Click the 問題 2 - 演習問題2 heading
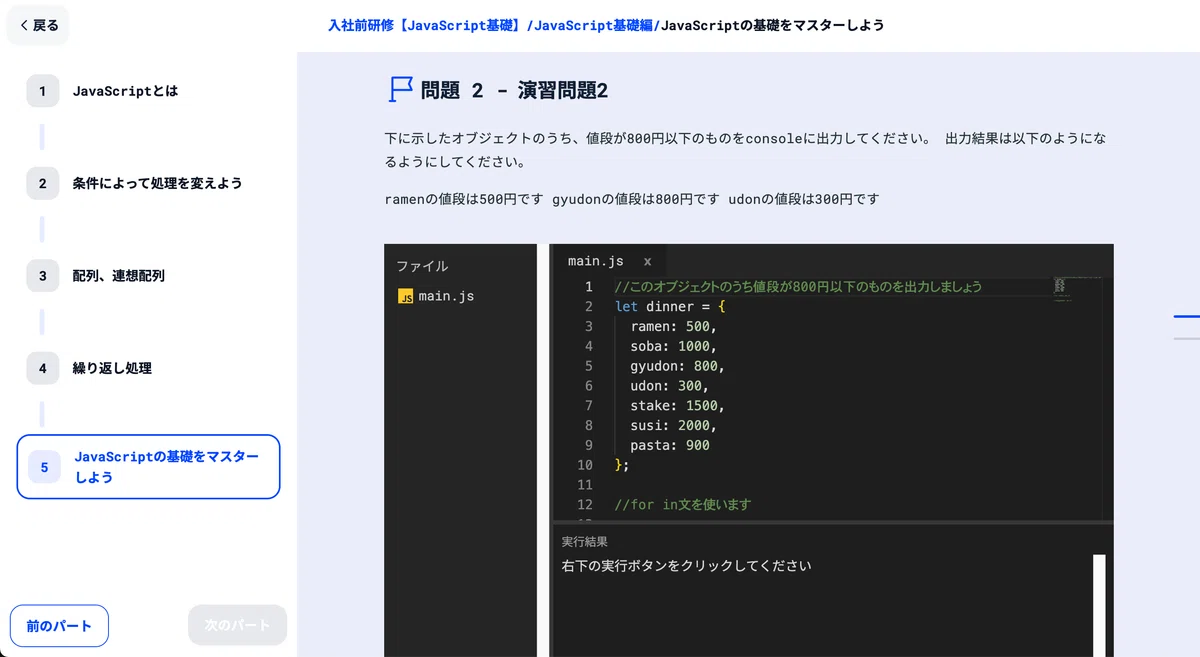The height and width of the screenshot is (657, 1200). point(514,90)
